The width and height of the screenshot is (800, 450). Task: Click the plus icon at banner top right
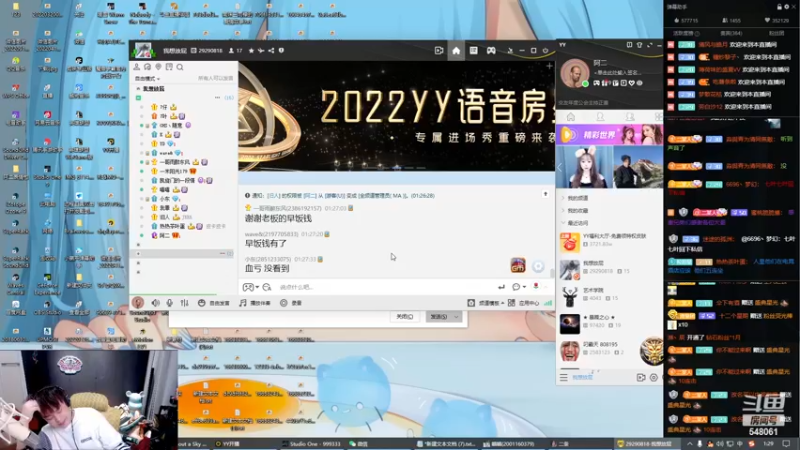pos(549,66)
